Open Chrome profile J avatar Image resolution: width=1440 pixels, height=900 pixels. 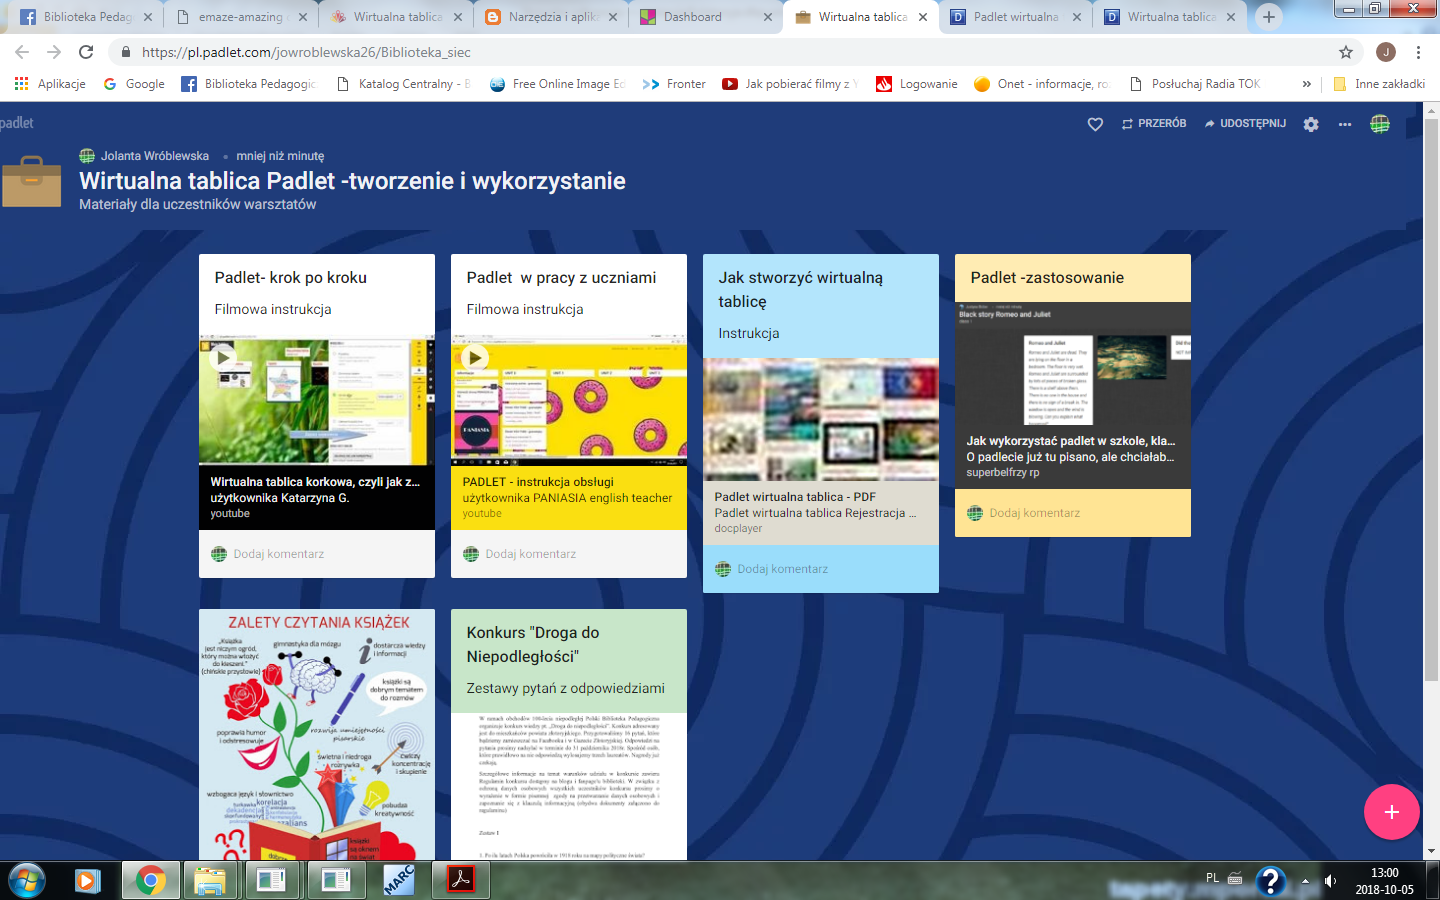[x=1385, y=52]
